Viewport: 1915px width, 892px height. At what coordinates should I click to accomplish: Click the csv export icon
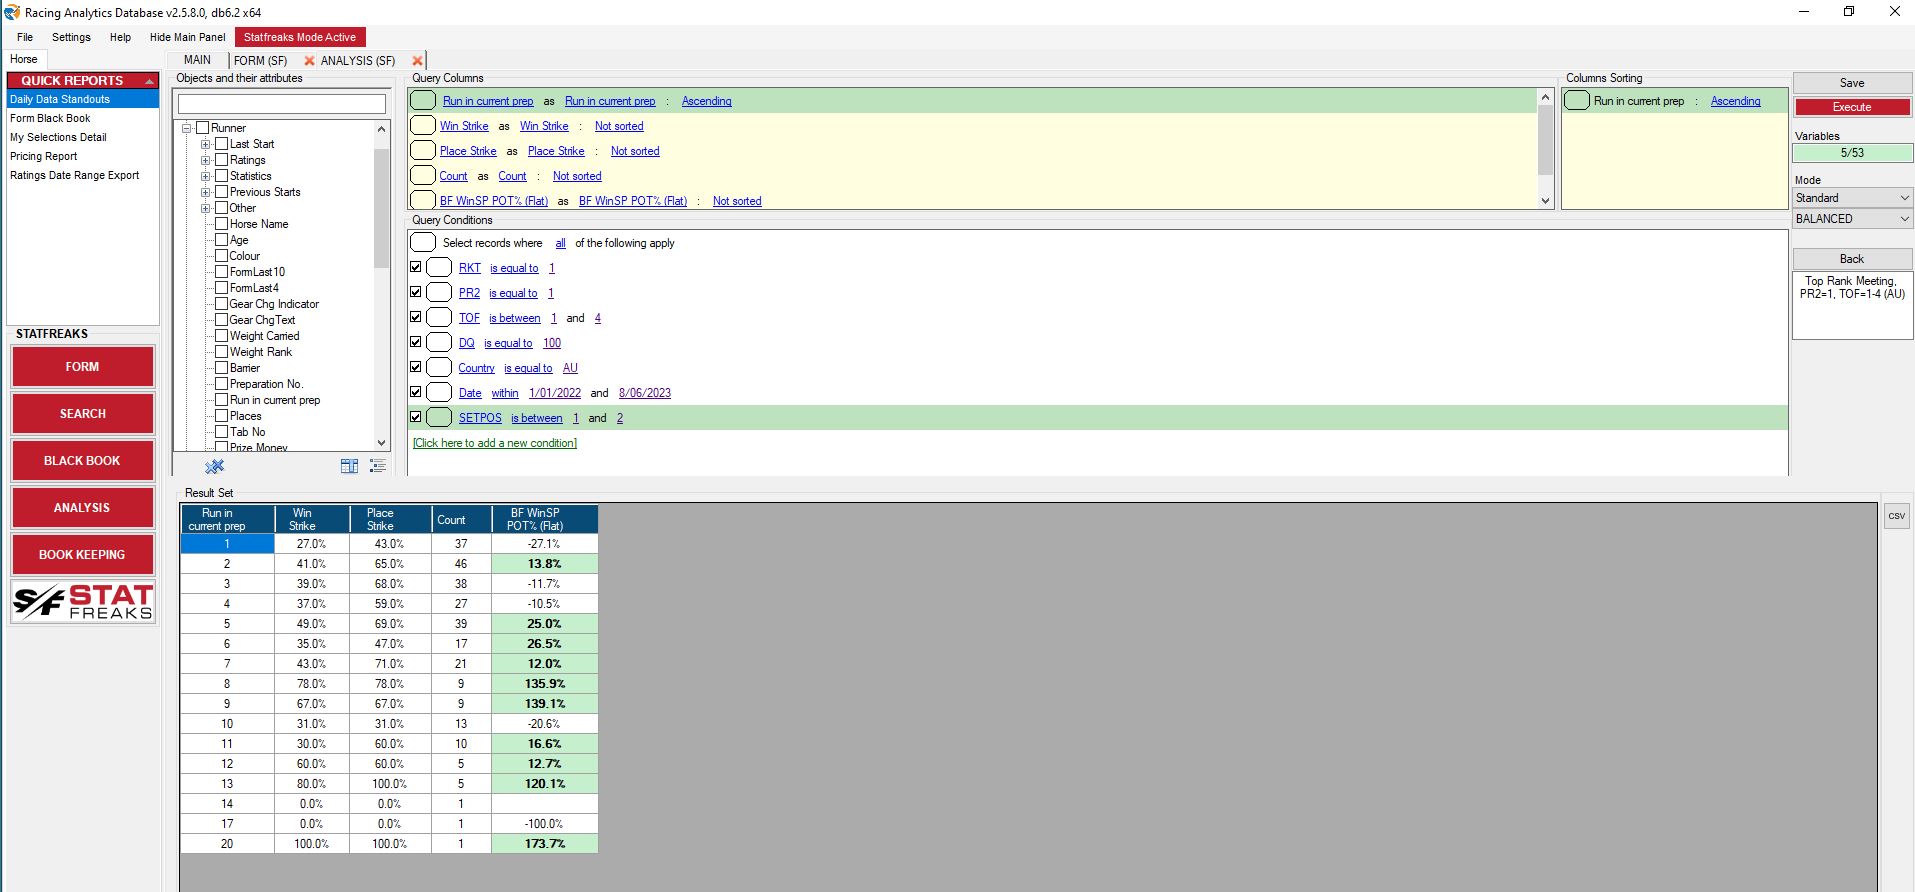pyautogui.click(x=1896, y=515)
